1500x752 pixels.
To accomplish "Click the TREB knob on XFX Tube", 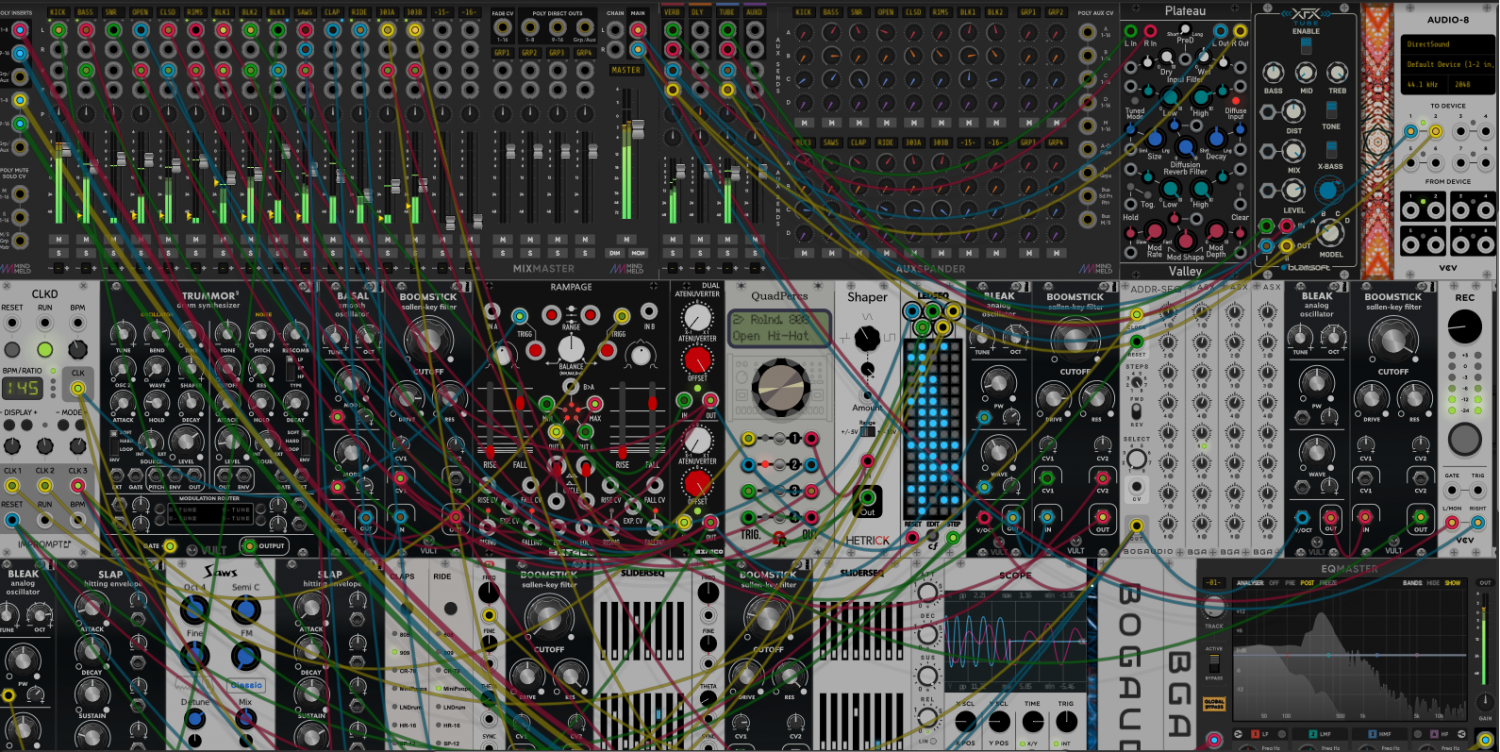I will coord(1337,72).
